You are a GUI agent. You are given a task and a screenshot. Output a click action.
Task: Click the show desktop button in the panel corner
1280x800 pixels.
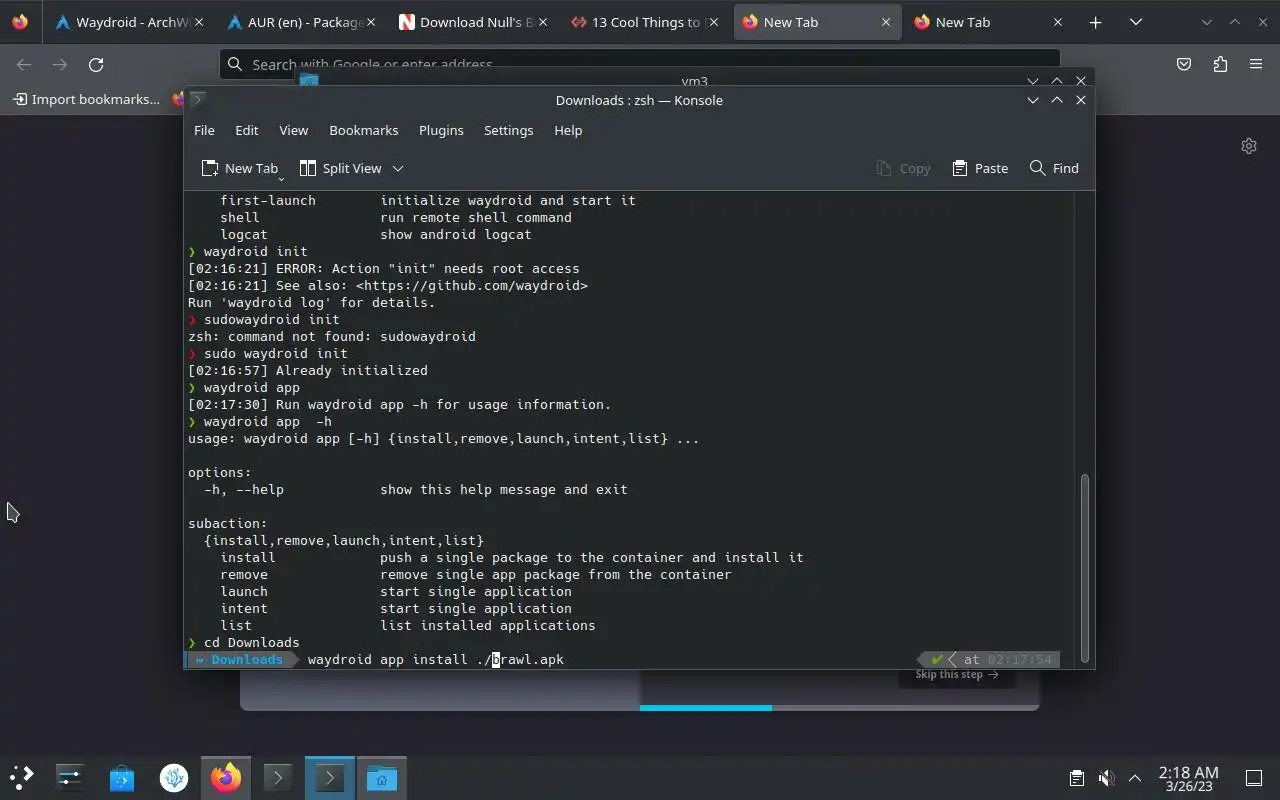(x=1254, y=778)
